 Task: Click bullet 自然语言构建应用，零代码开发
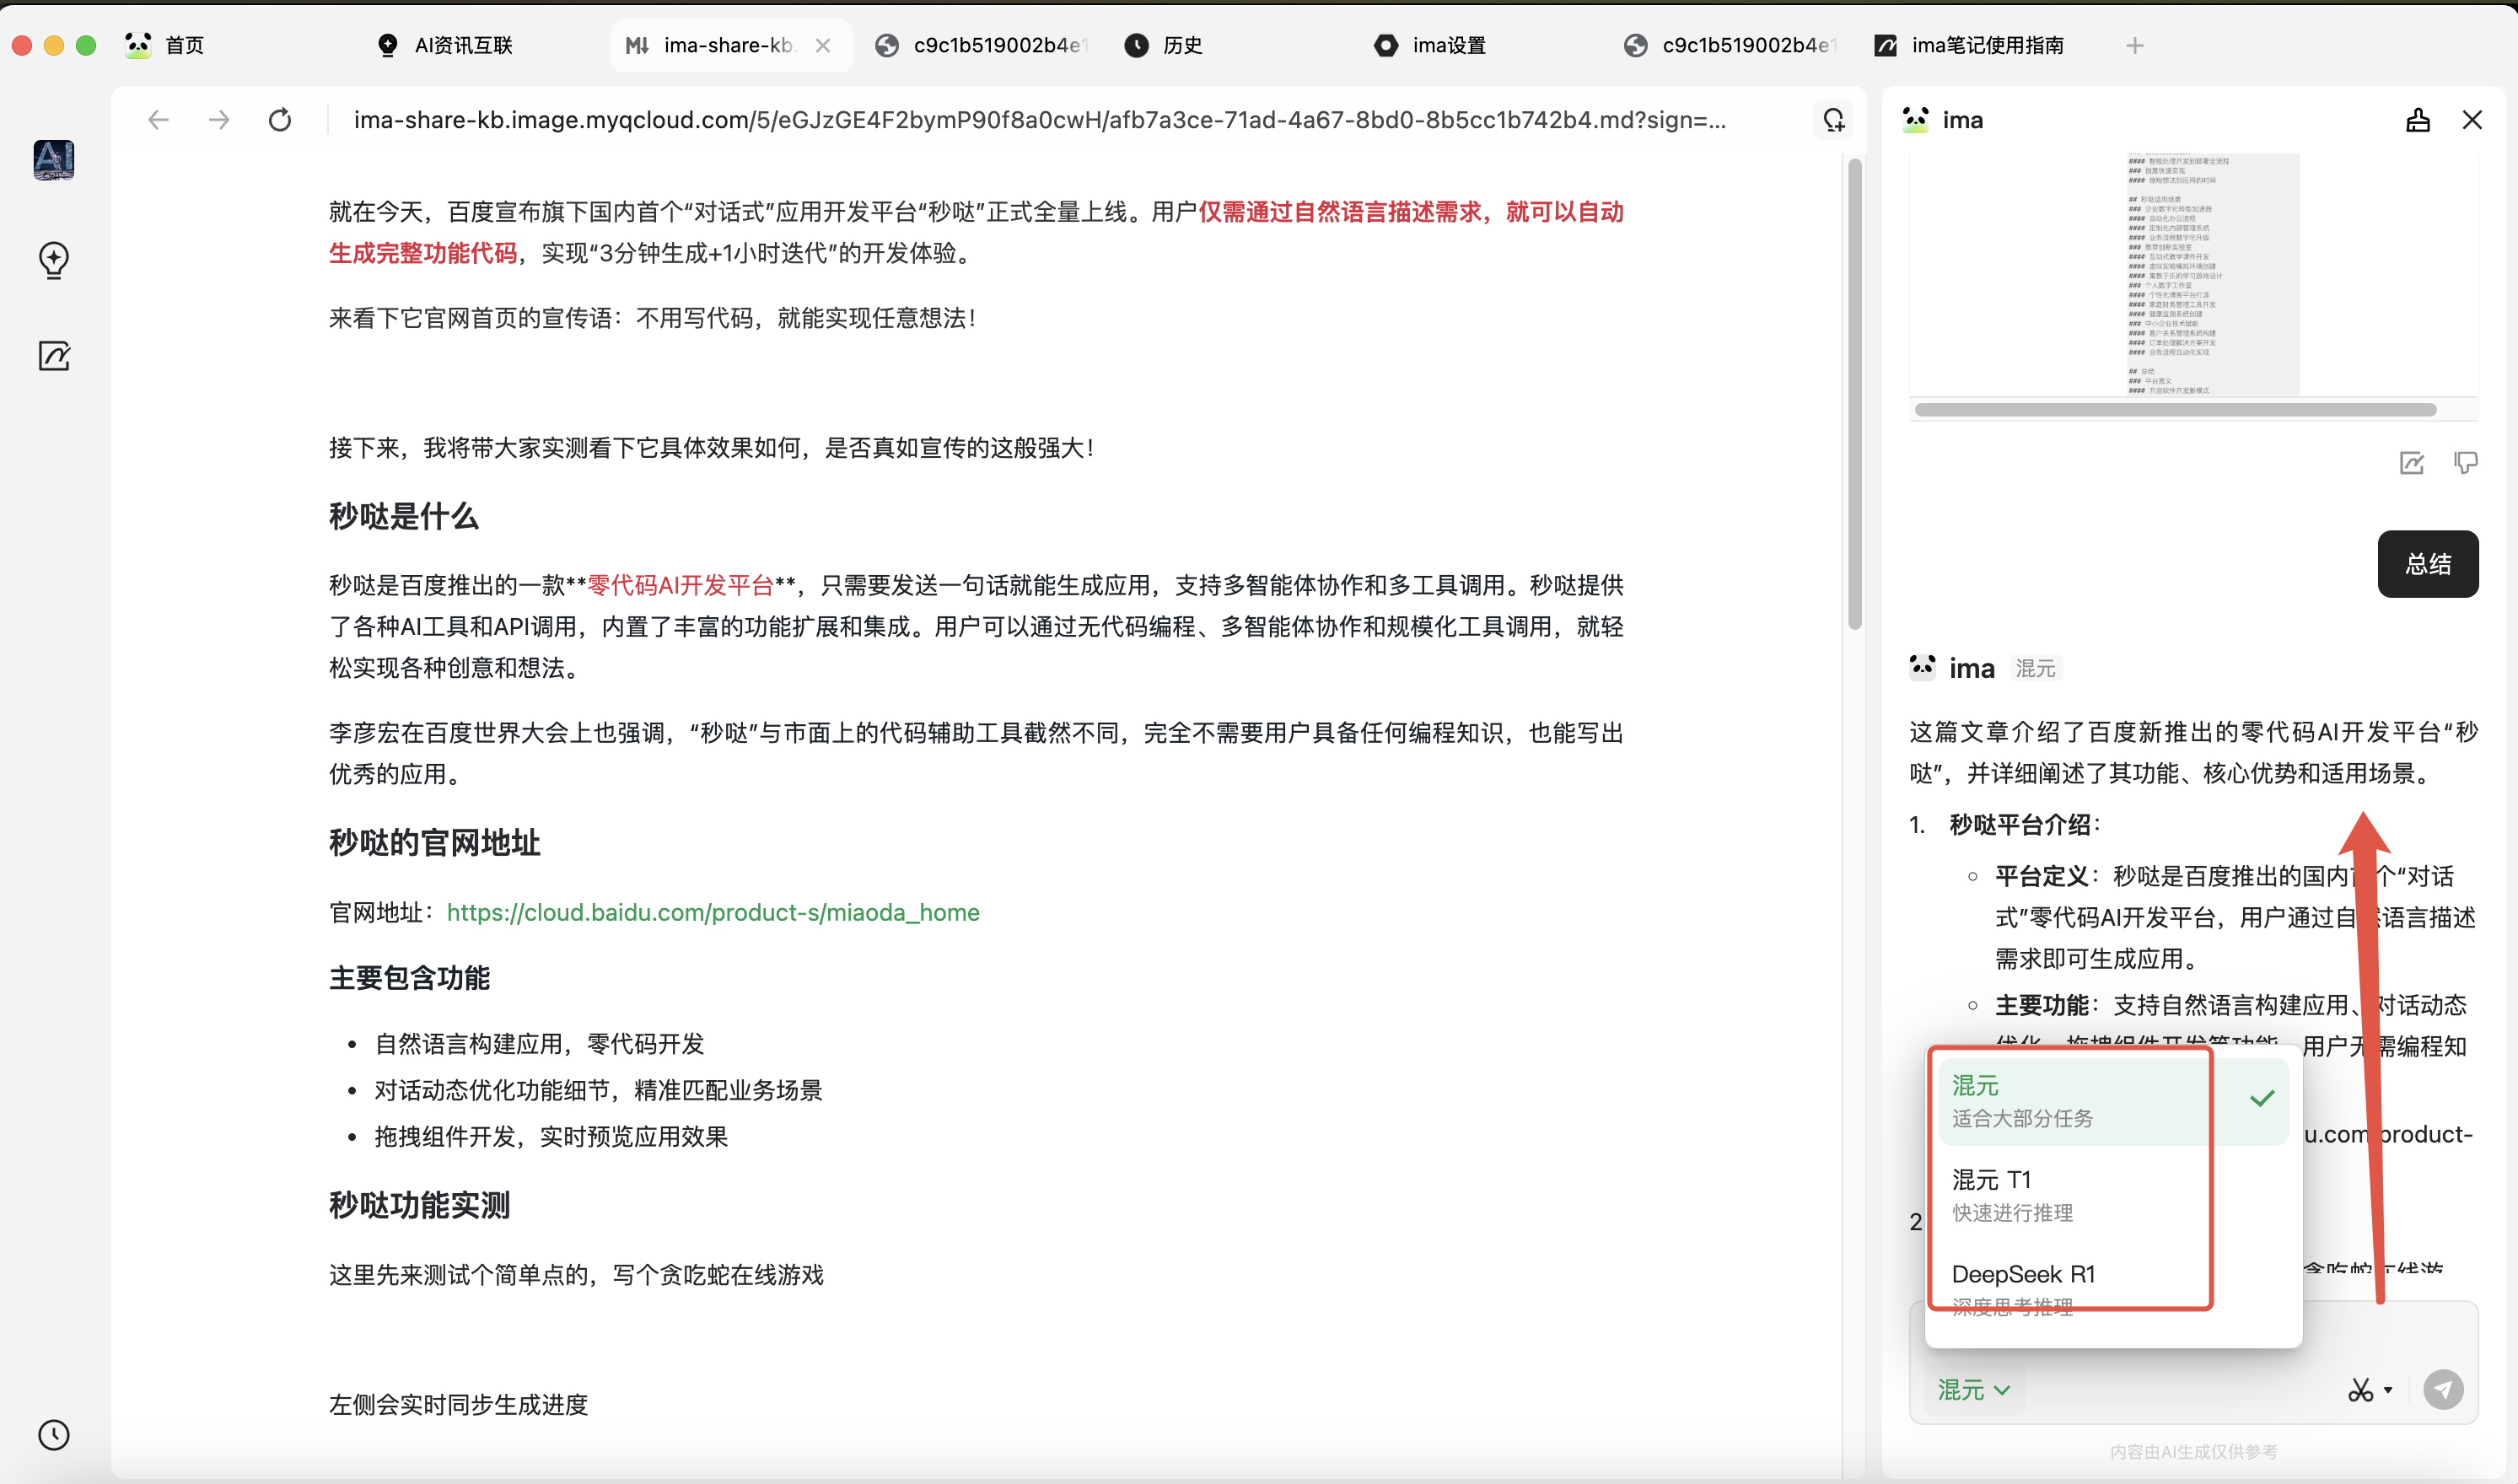[x=539, y=1044]
